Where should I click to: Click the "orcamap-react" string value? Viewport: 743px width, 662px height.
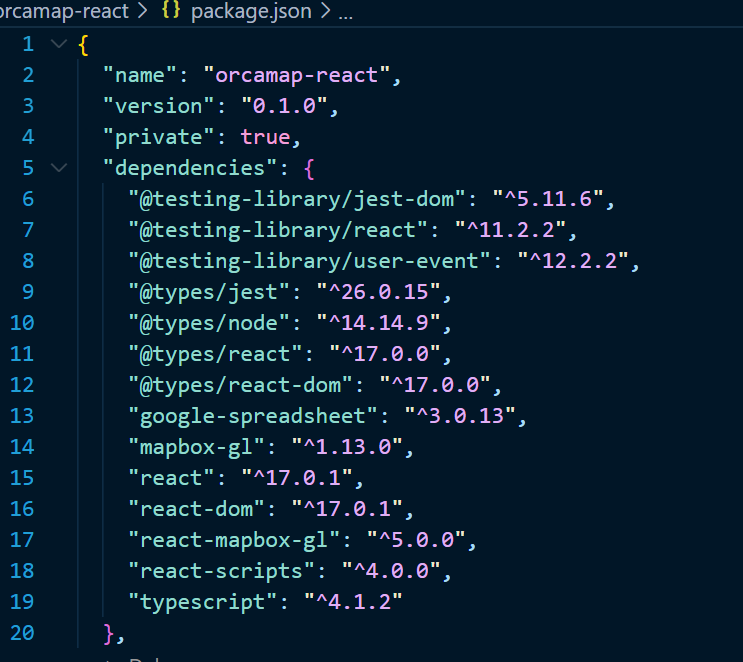coord(297,75)
